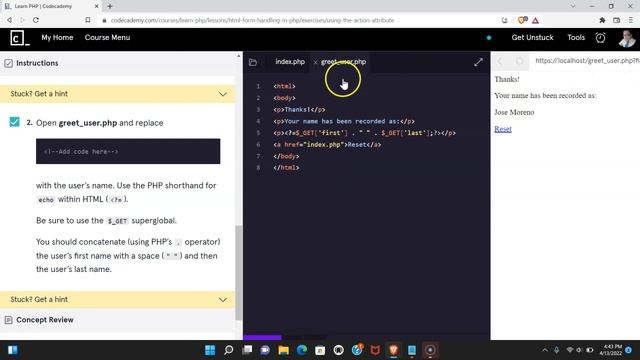Click the purple progress bar under editor
640x360 pixels.
[262, 338]
